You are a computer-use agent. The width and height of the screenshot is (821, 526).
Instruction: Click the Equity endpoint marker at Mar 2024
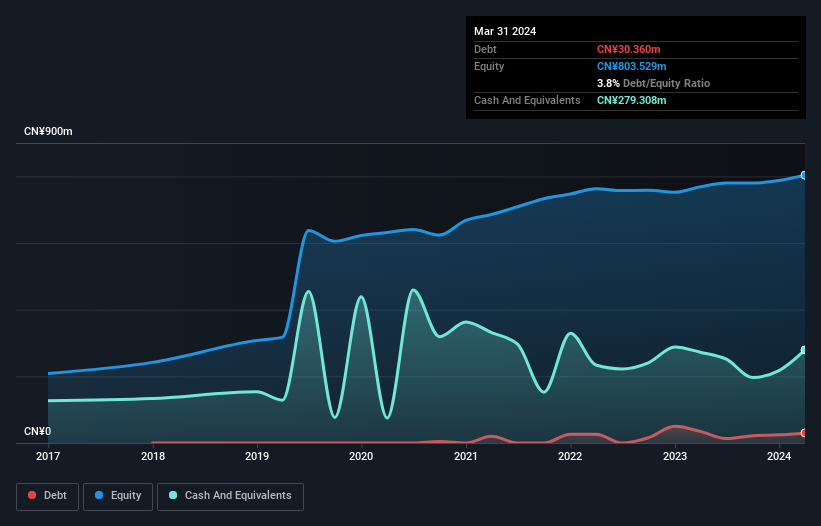pos(804,175)
